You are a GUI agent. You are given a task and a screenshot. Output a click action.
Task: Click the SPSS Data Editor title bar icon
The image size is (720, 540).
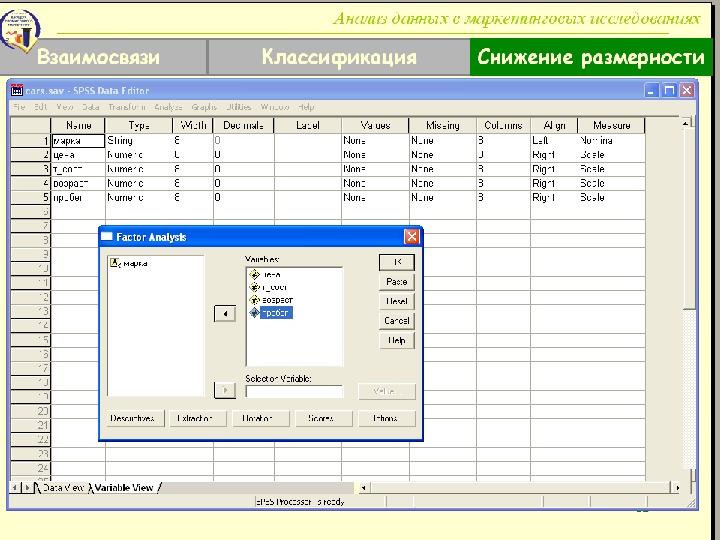pos(17,90)
